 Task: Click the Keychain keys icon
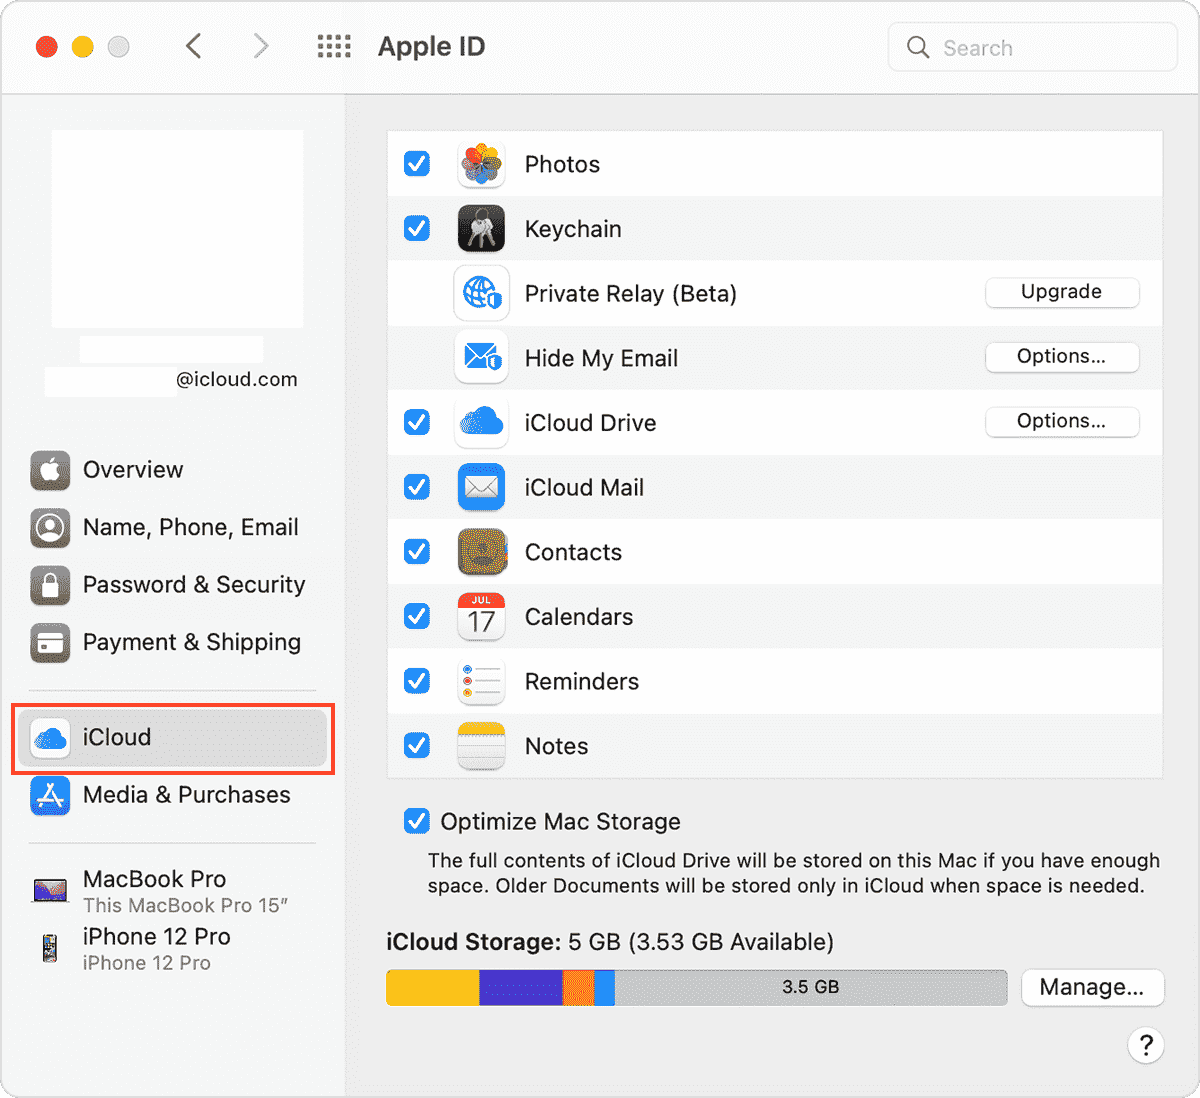(x=481, y=229)
